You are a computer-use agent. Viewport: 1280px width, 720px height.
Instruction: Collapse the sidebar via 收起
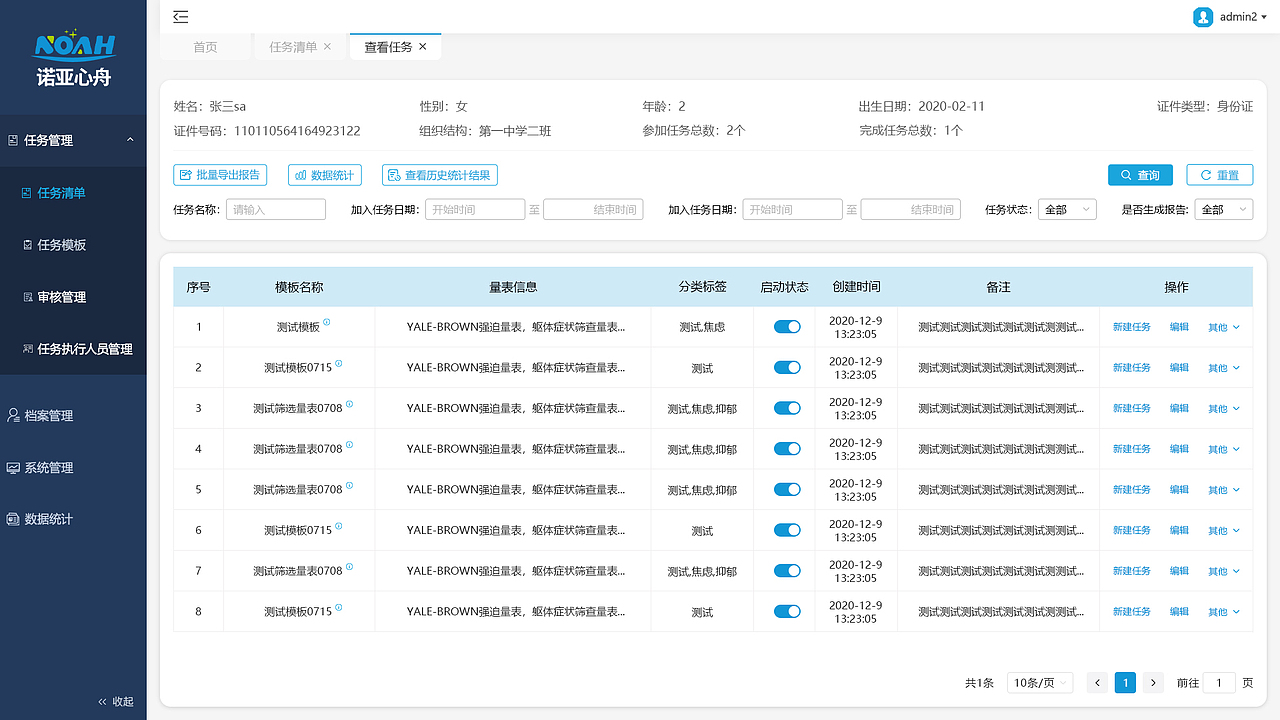(x=116, y=702)
